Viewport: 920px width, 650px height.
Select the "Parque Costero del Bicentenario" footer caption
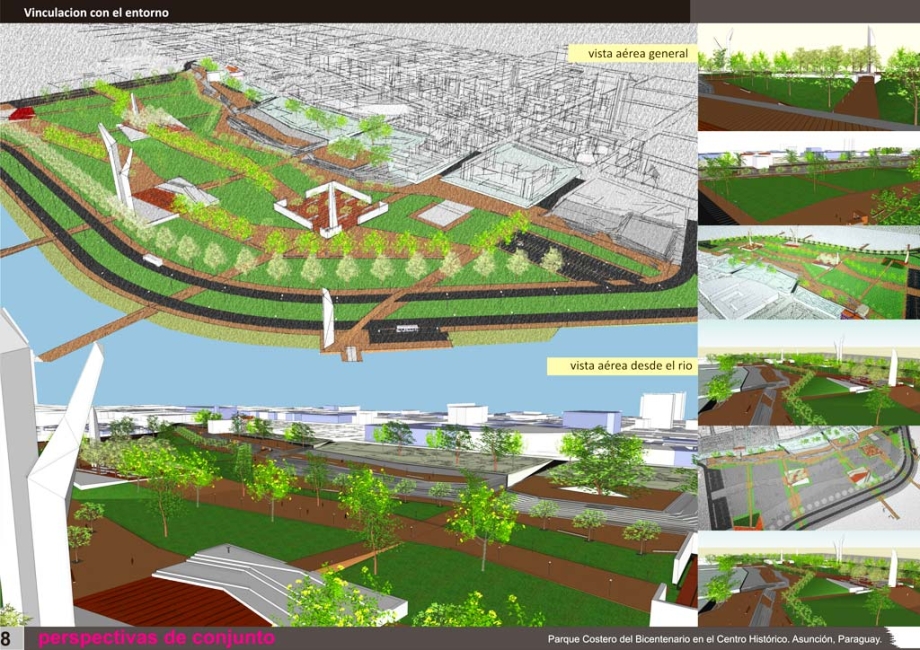click(x=714, y=639)
